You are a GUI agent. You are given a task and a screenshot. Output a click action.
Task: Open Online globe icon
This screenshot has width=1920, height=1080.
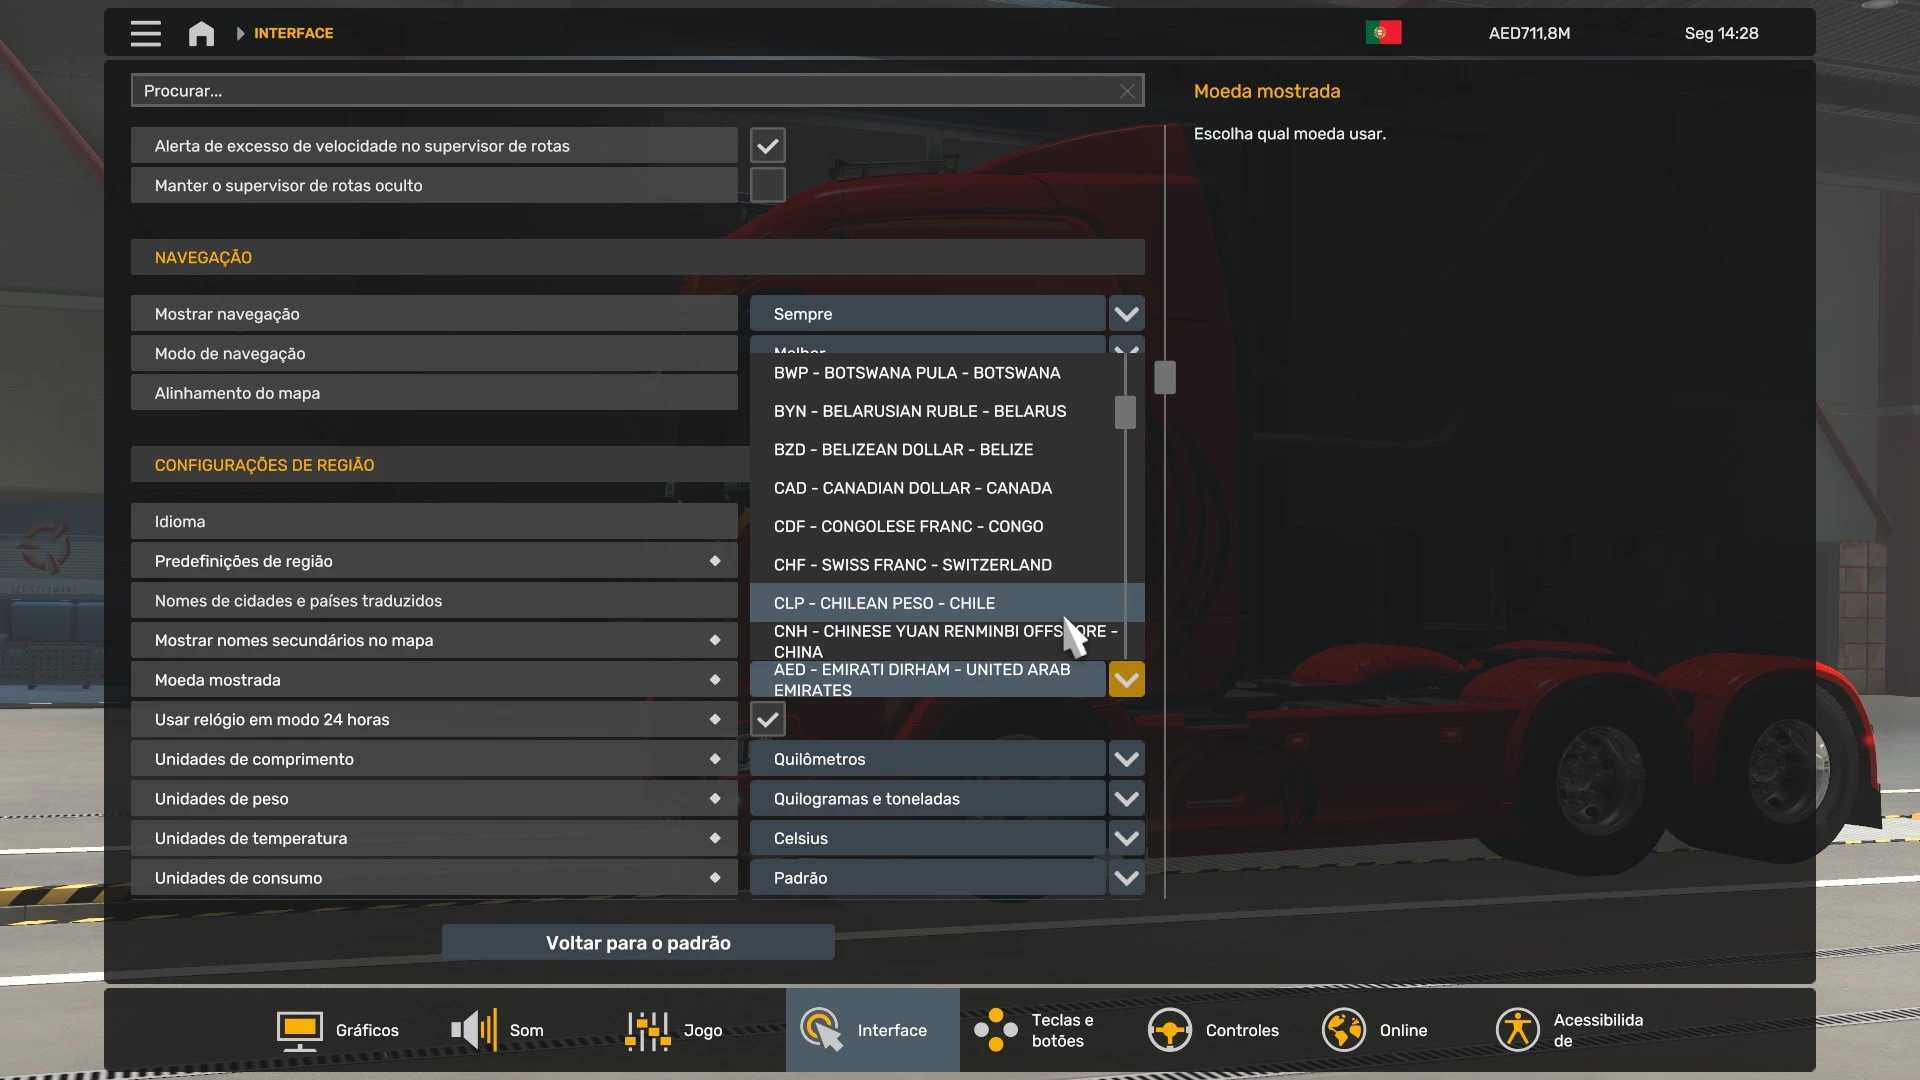tap(1343, 1030)
